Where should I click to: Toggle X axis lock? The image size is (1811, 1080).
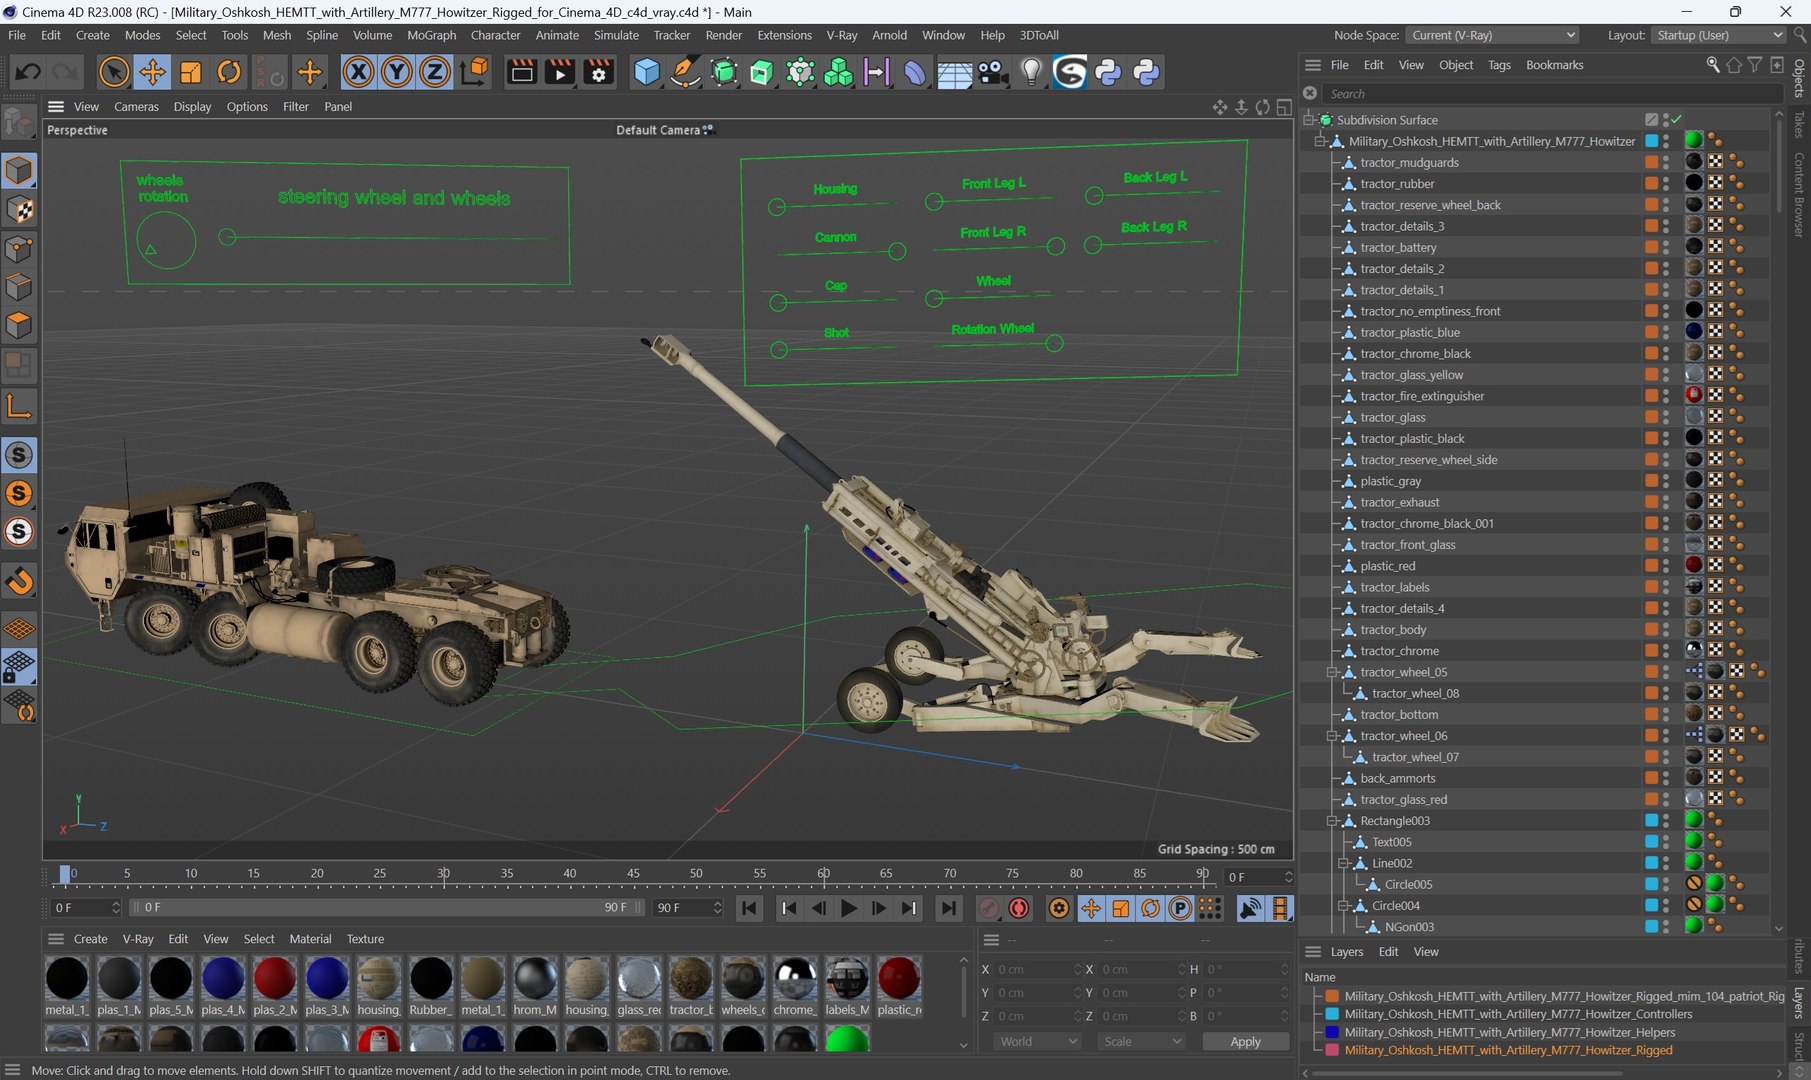tap(358, 72)
